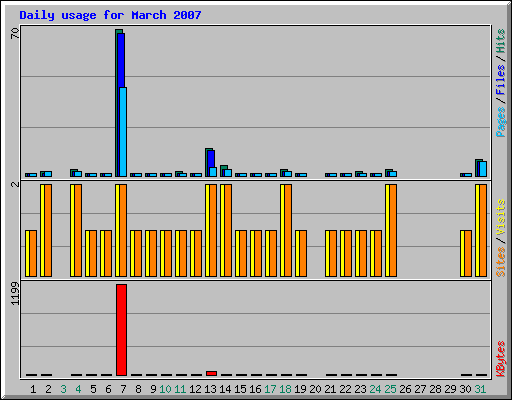Select the small red KBytes bar for day 13
The image size is (512, 400).
click(x=211, y=373)
